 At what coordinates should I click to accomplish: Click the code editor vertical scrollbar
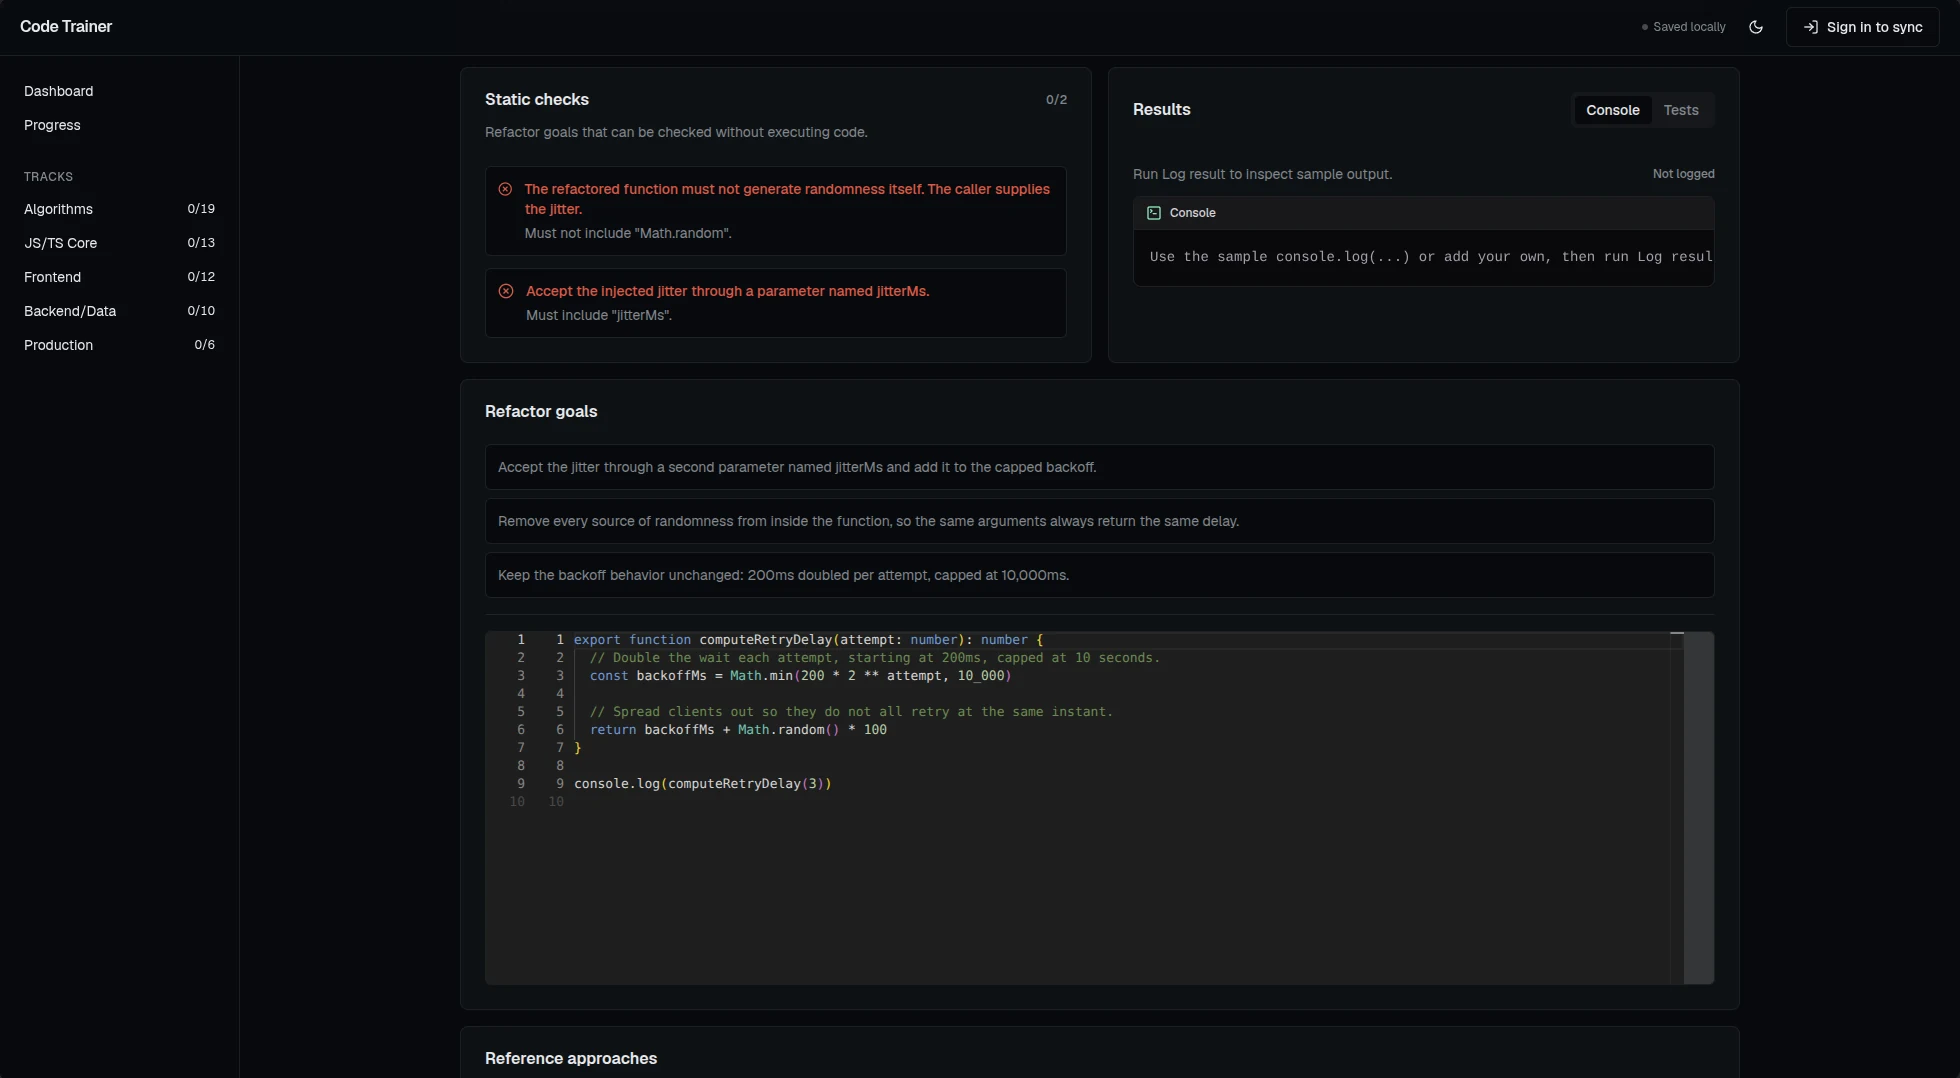click(1698, 808)
